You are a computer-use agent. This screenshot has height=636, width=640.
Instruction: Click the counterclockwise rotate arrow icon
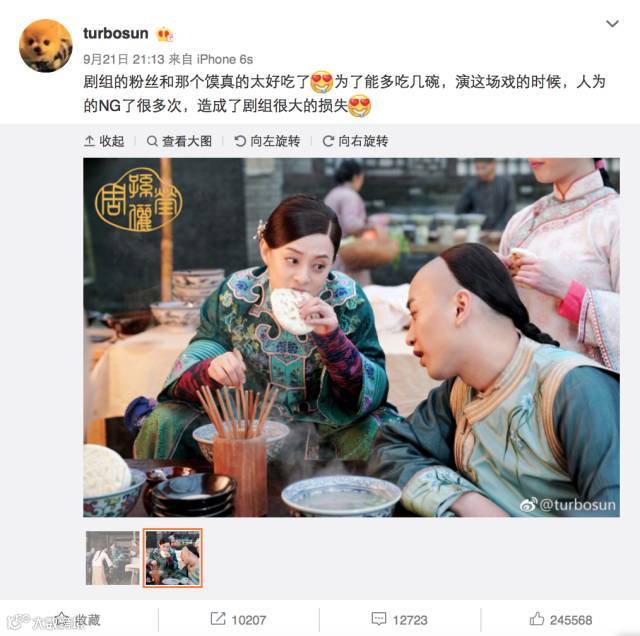pyautogui.click(x=240, y=141)
